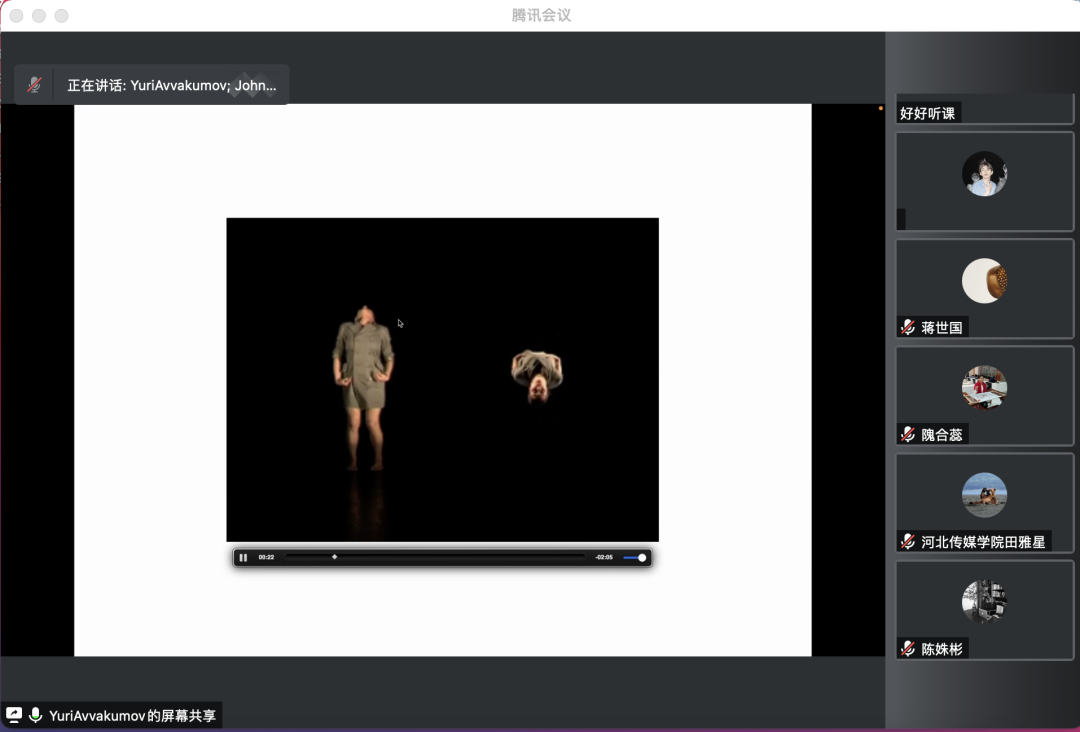
Task: Click muted mic icon next to 河北传媒学院田雅星
Action: 908,541
